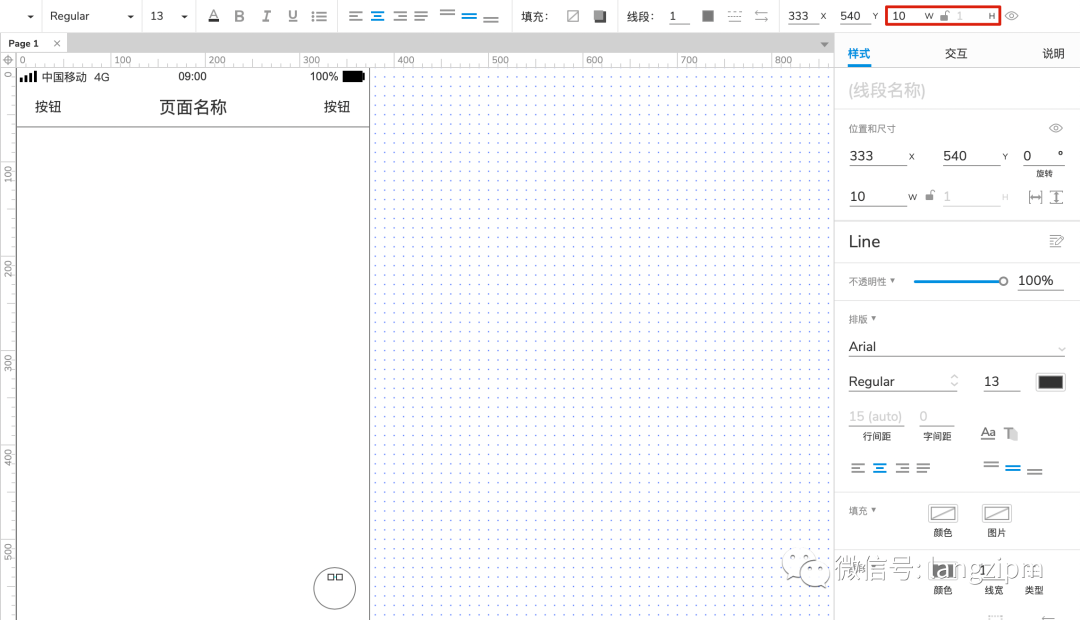
Task: Click the opacity slider handle
Action: [x=1004, y=281]
